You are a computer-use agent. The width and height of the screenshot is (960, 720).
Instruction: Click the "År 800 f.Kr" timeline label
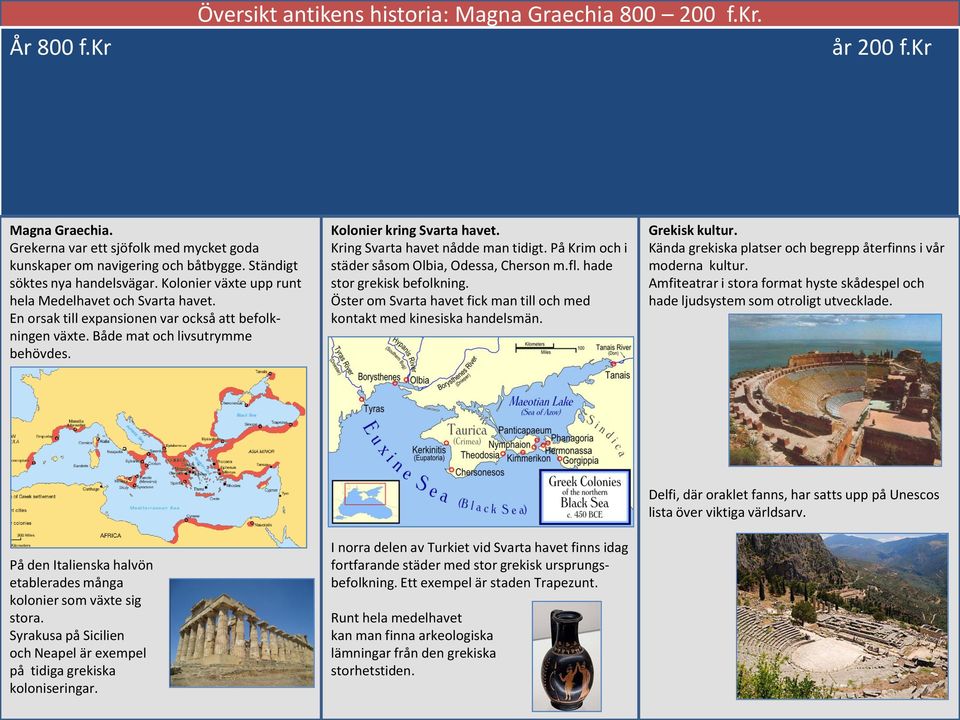point(61,47)
